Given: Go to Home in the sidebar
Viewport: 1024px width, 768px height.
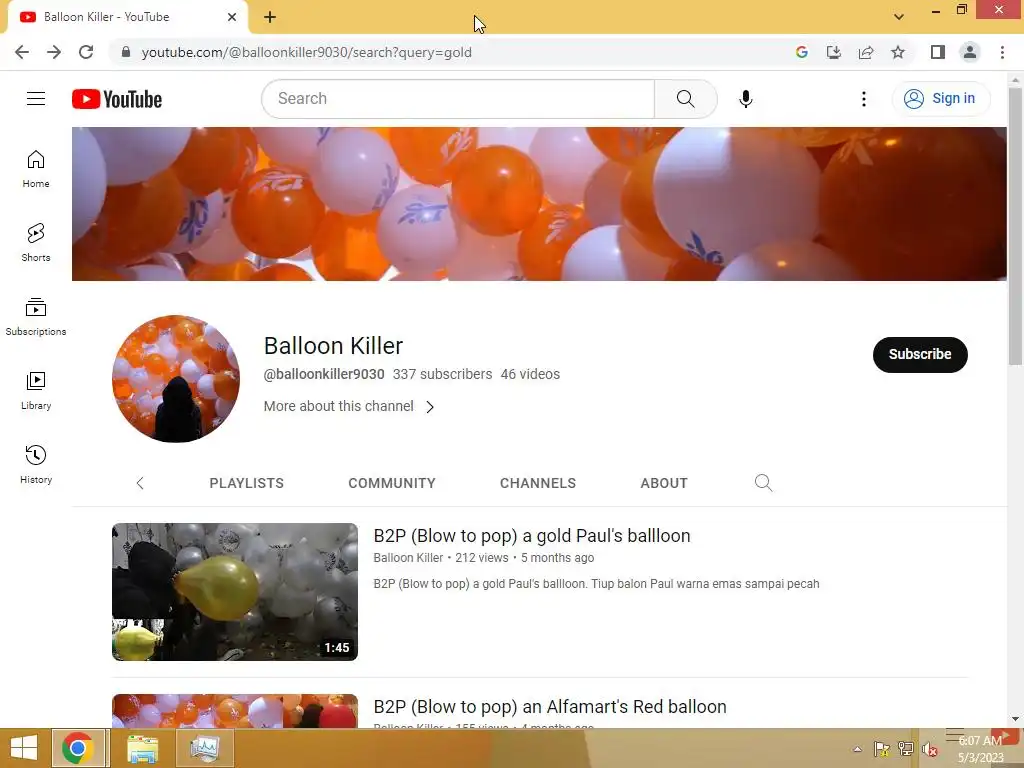Looking at the screenshot, I should (36, 169).
